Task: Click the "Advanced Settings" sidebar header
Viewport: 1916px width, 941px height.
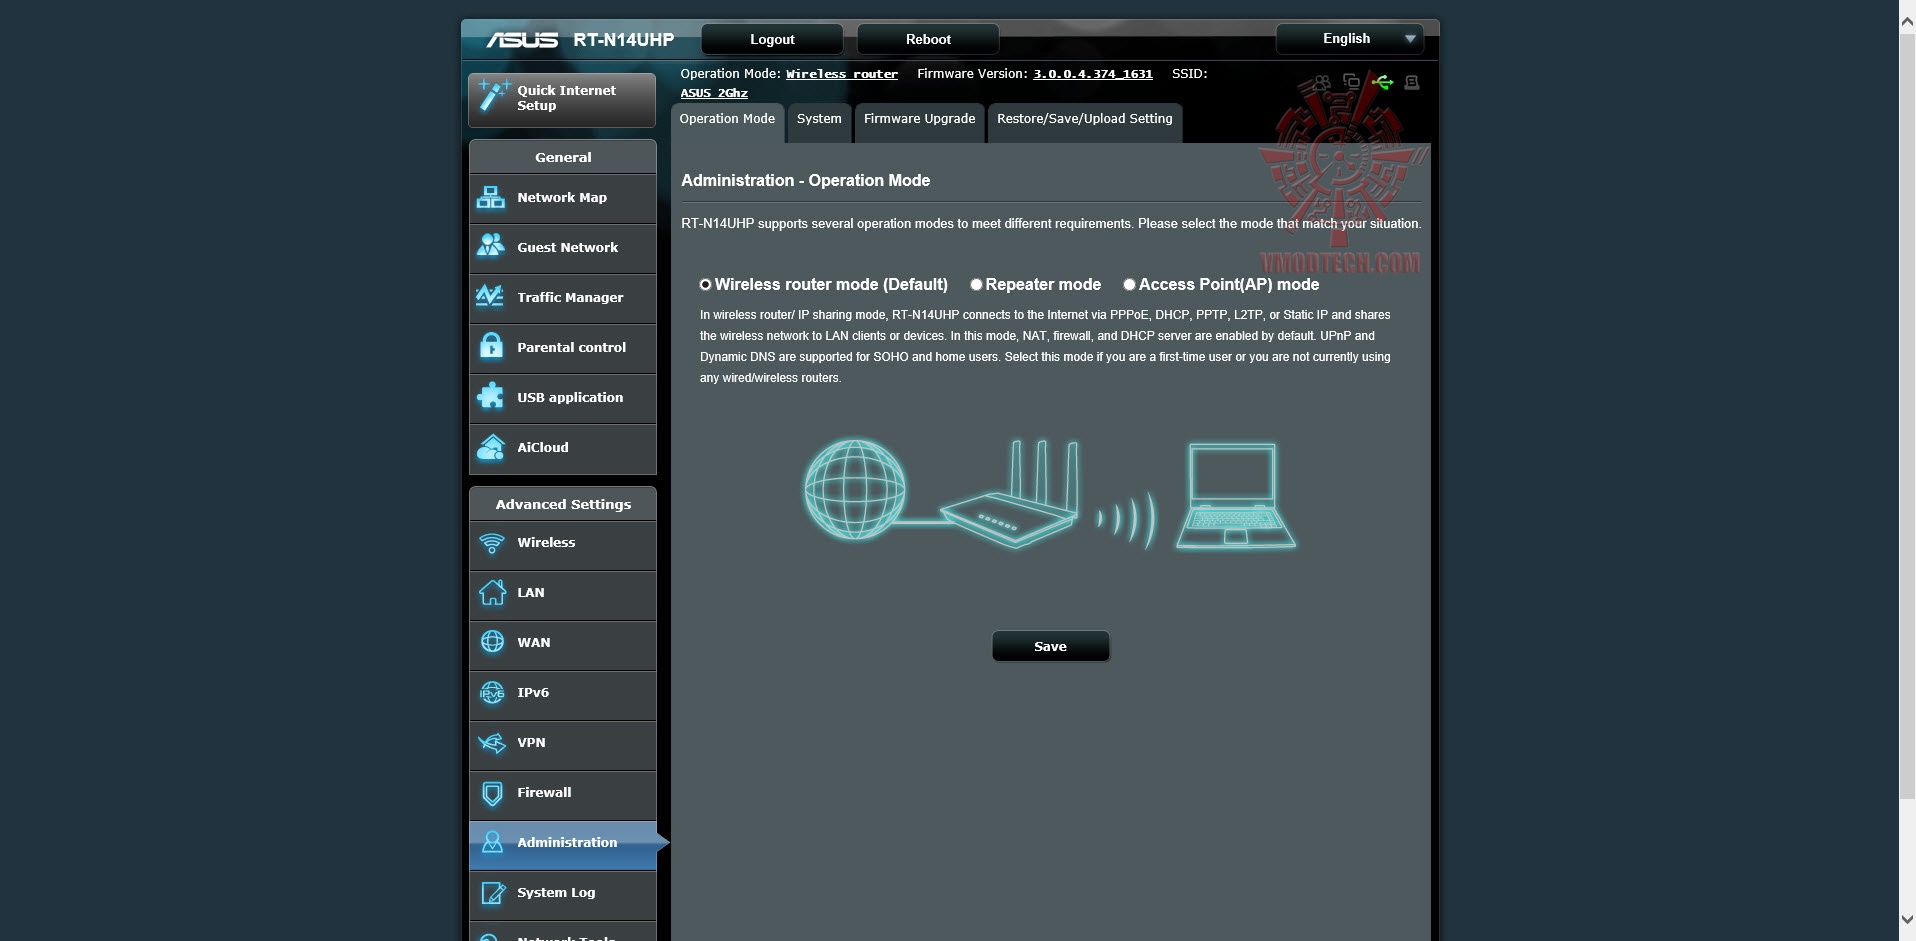Action: click(563, 504)
